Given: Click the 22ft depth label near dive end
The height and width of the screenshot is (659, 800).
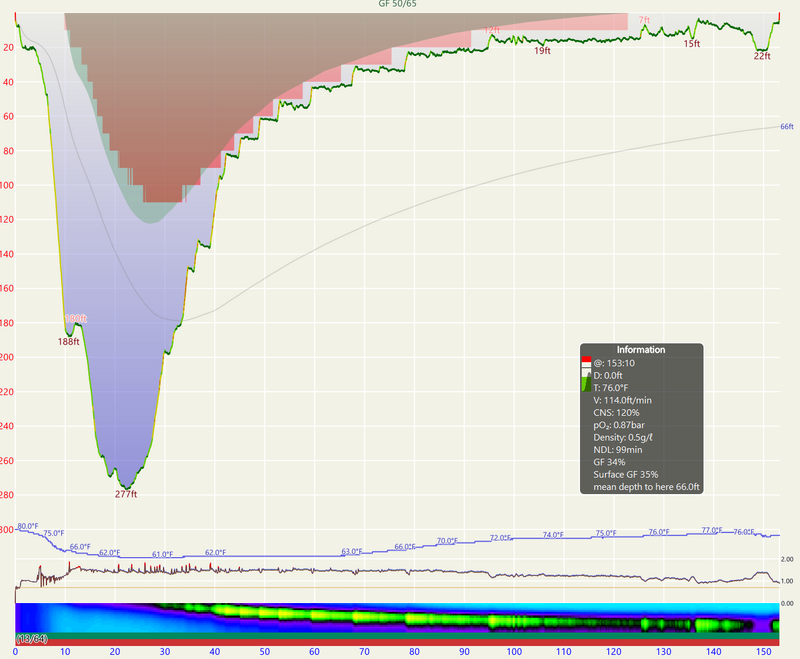Looking at the screenshot, I should (762, 57).
